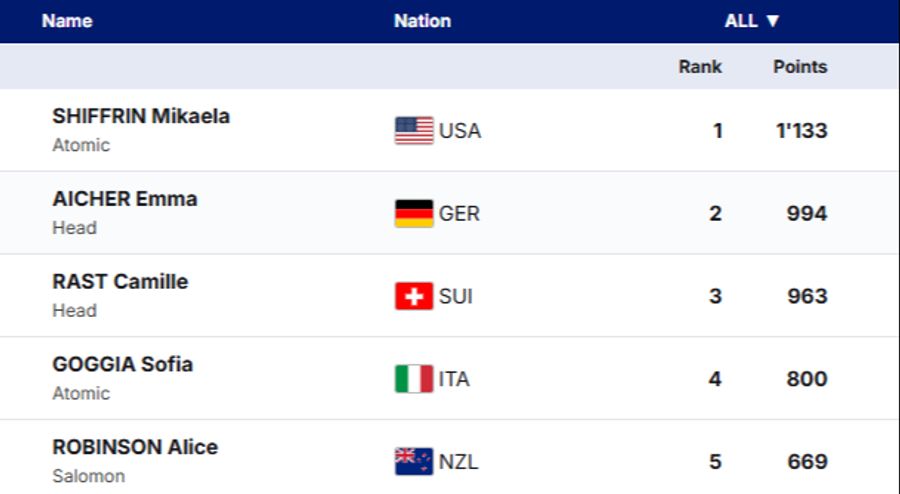Click the USA flag icon
Image resolution: width=900 pixels, height=494 pixels.
pyautogui.click(x=414, y=131)
